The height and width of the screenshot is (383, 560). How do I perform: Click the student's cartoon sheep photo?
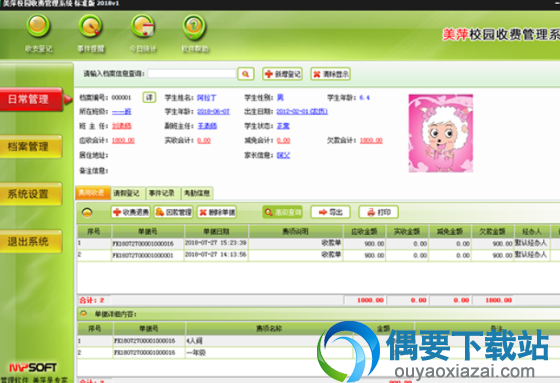pyautogui.click(x=441, y=133)
